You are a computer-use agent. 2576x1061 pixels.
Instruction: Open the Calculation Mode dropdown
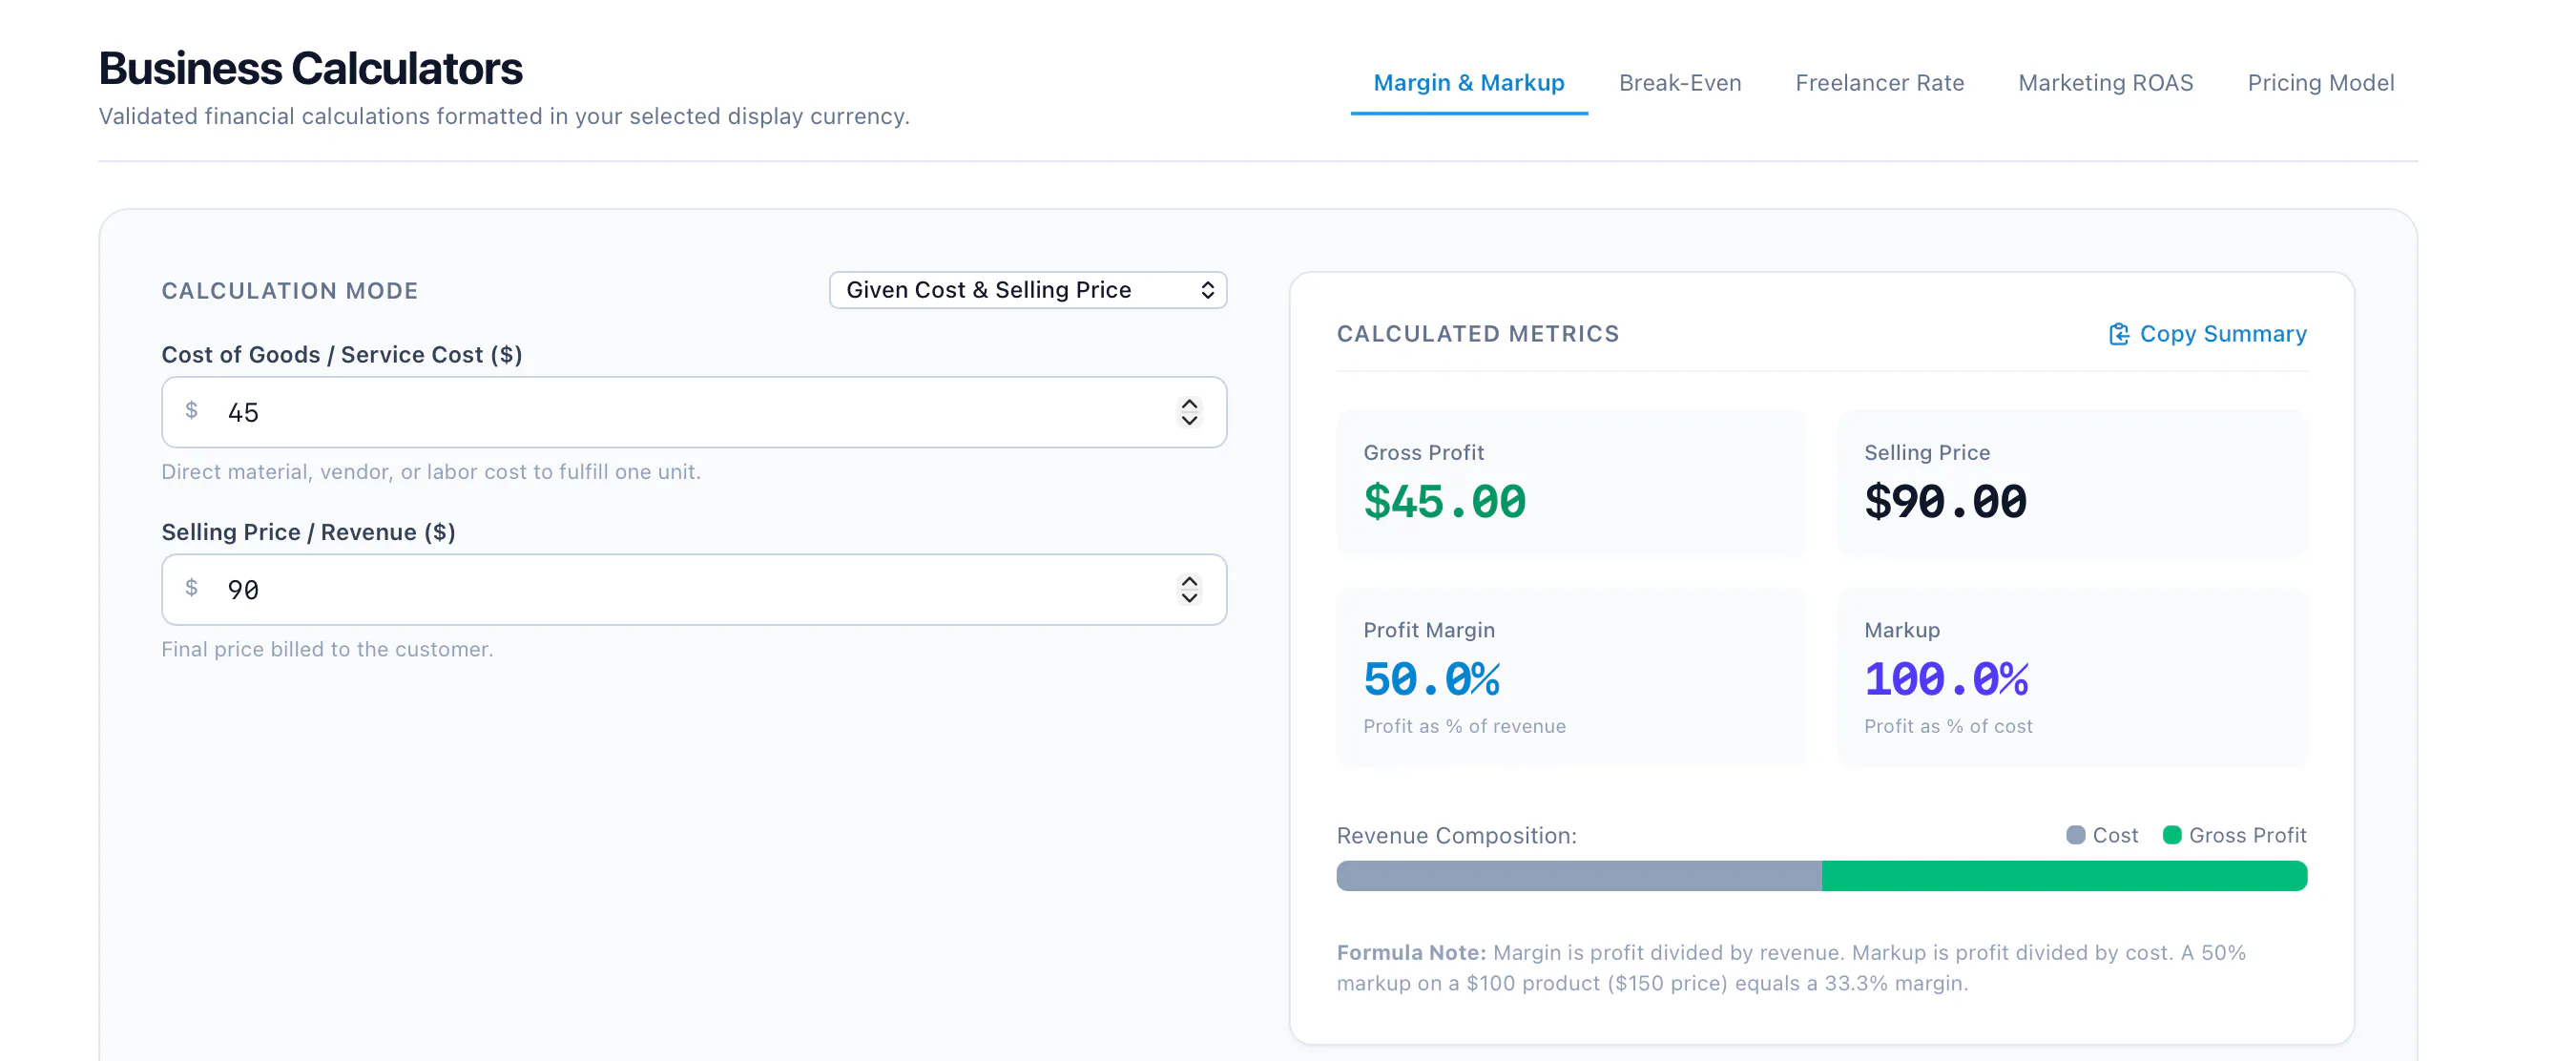pos(1027,290)
